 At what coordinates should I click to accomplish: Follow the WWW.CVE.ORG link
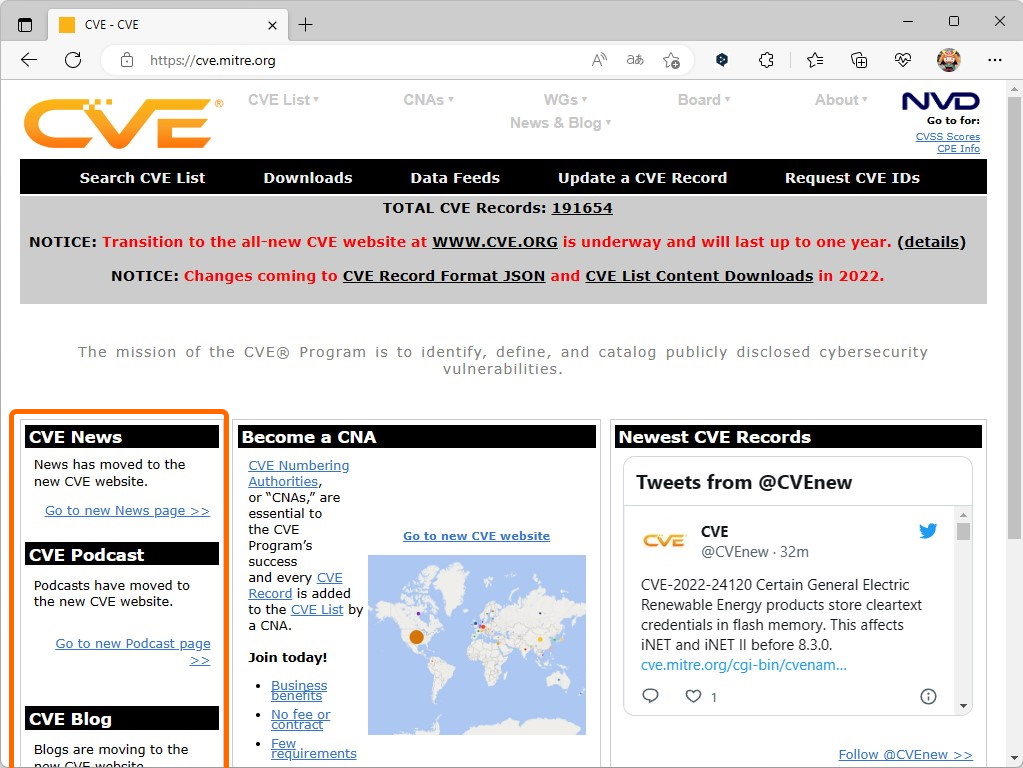point(495,242)
